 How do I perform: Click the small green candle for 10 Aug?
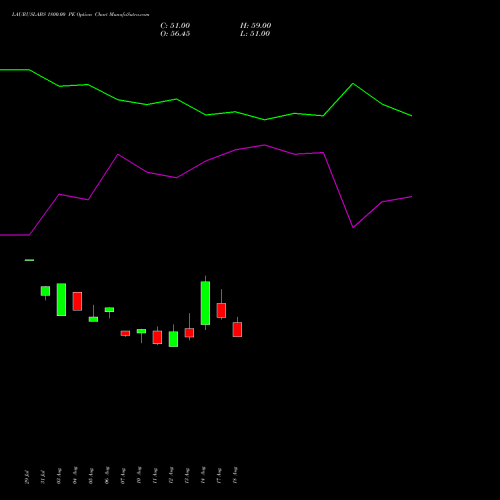point(141,331)
